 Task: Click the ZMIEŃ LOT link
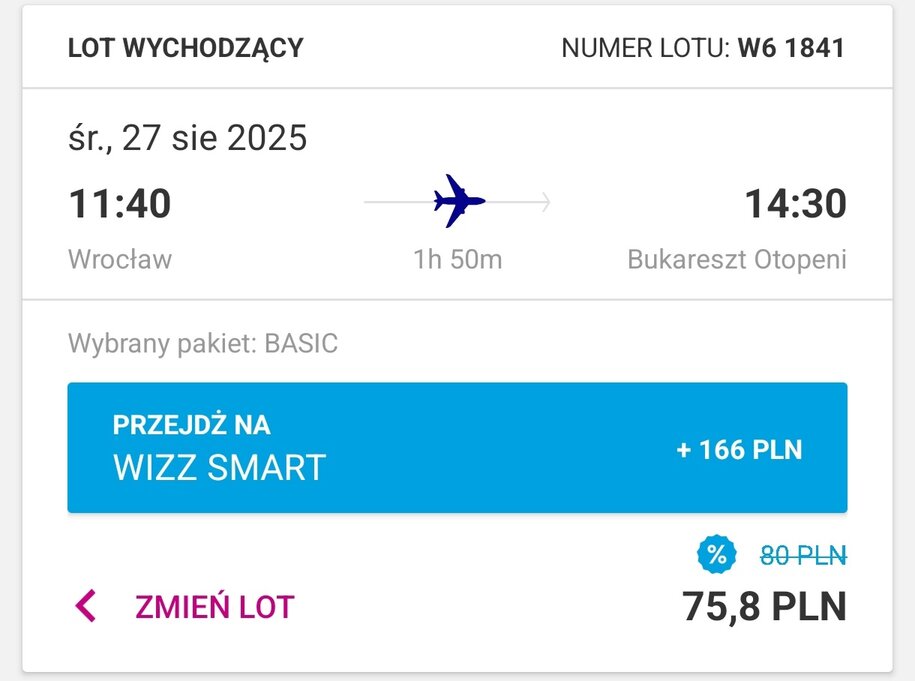(x=215, y=607)
